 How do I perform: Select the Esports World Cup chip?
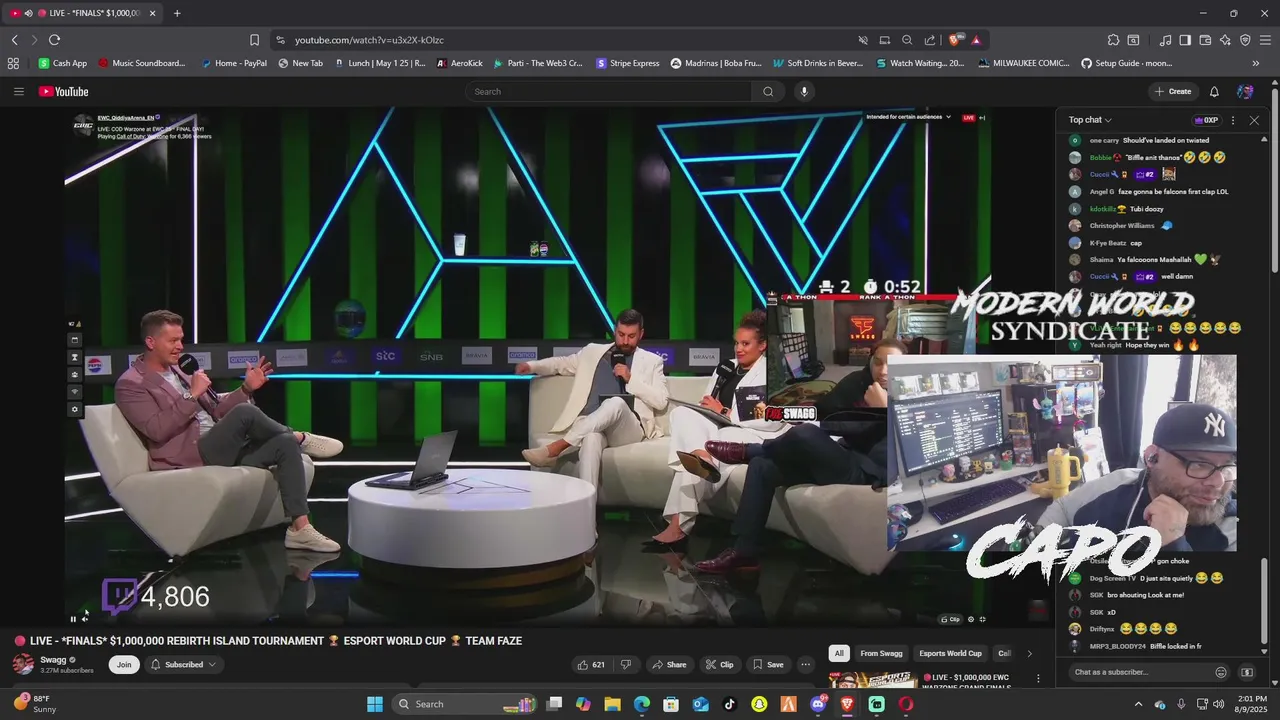[x=950, y=653]
